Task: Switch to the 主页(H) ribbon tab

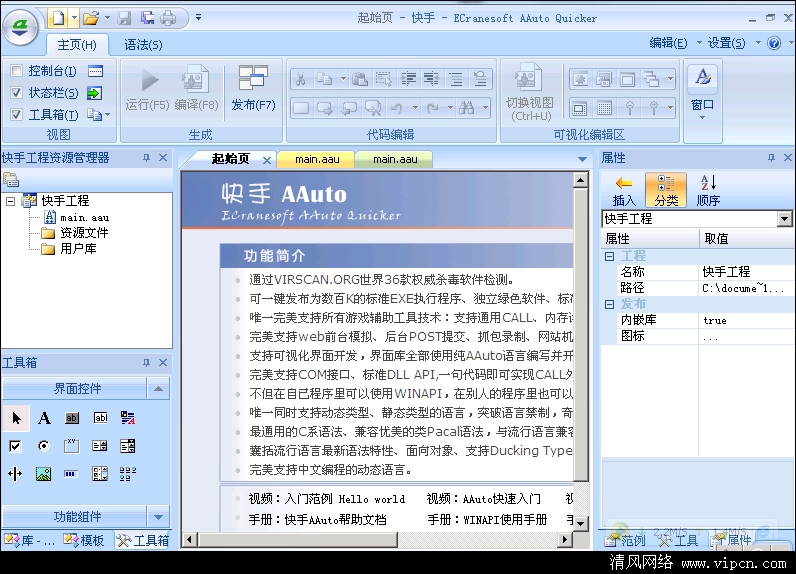Action: pos(77,45)
